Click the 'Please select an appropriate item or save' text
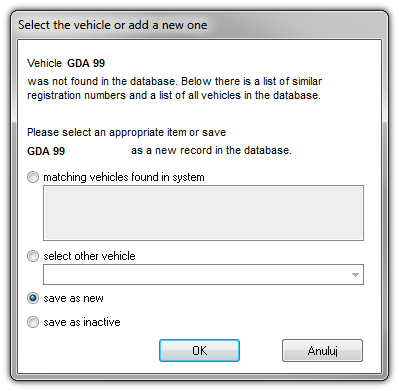 coord(126,132)
